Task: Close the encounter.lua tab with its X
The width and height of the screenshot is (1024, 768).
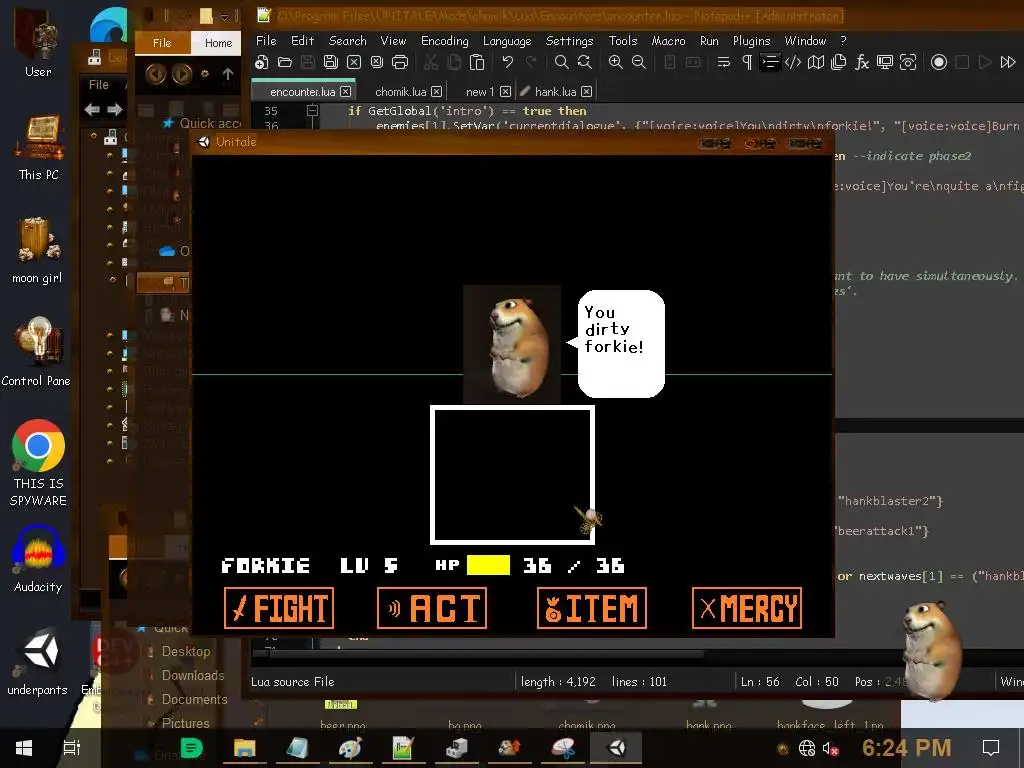Action: pyautogui.click(x=345, y=91)
